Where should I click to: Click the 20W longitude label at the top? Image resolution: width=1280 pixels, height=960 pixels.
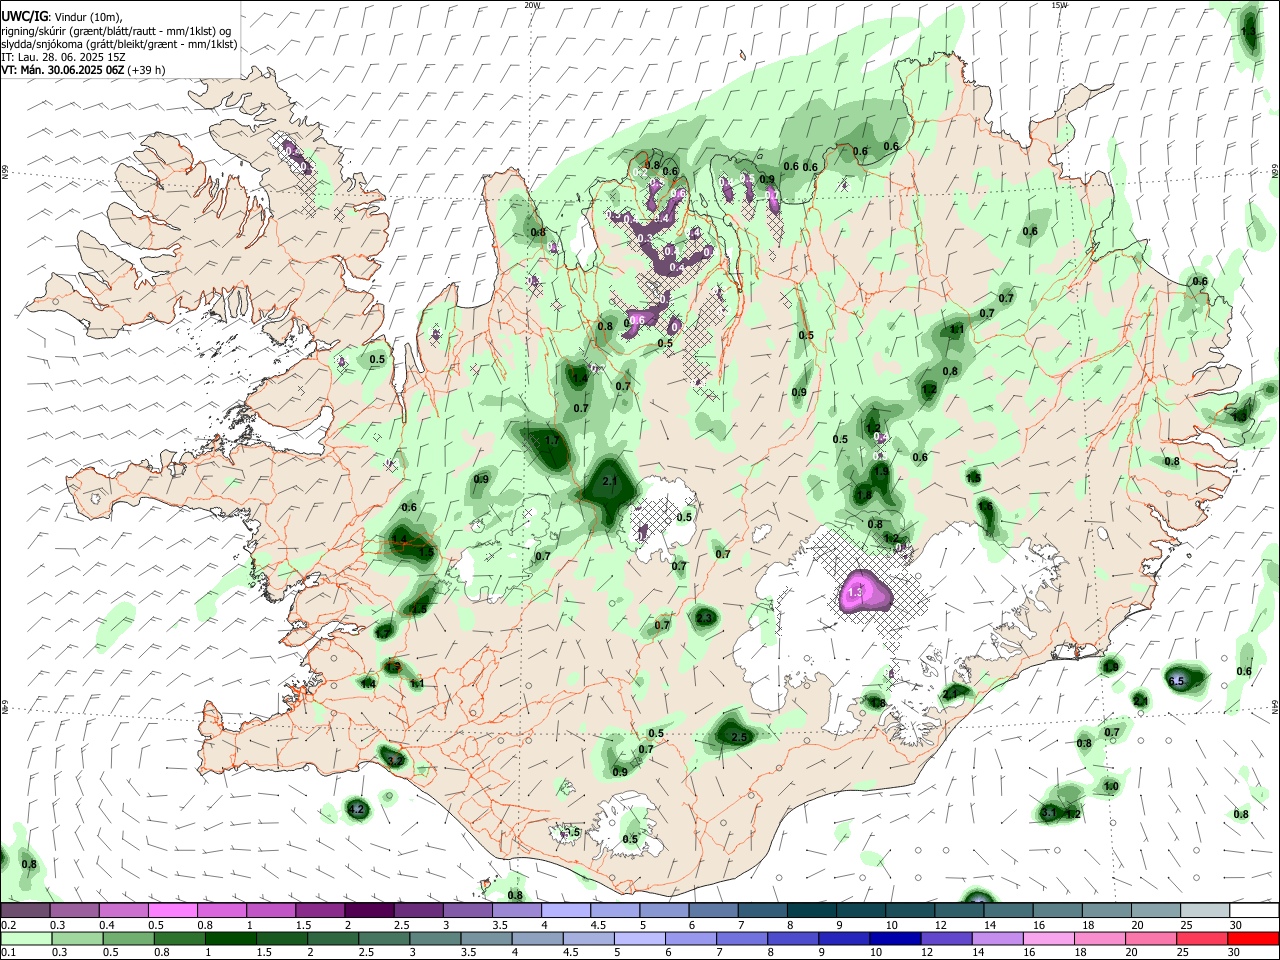(533, 5)
